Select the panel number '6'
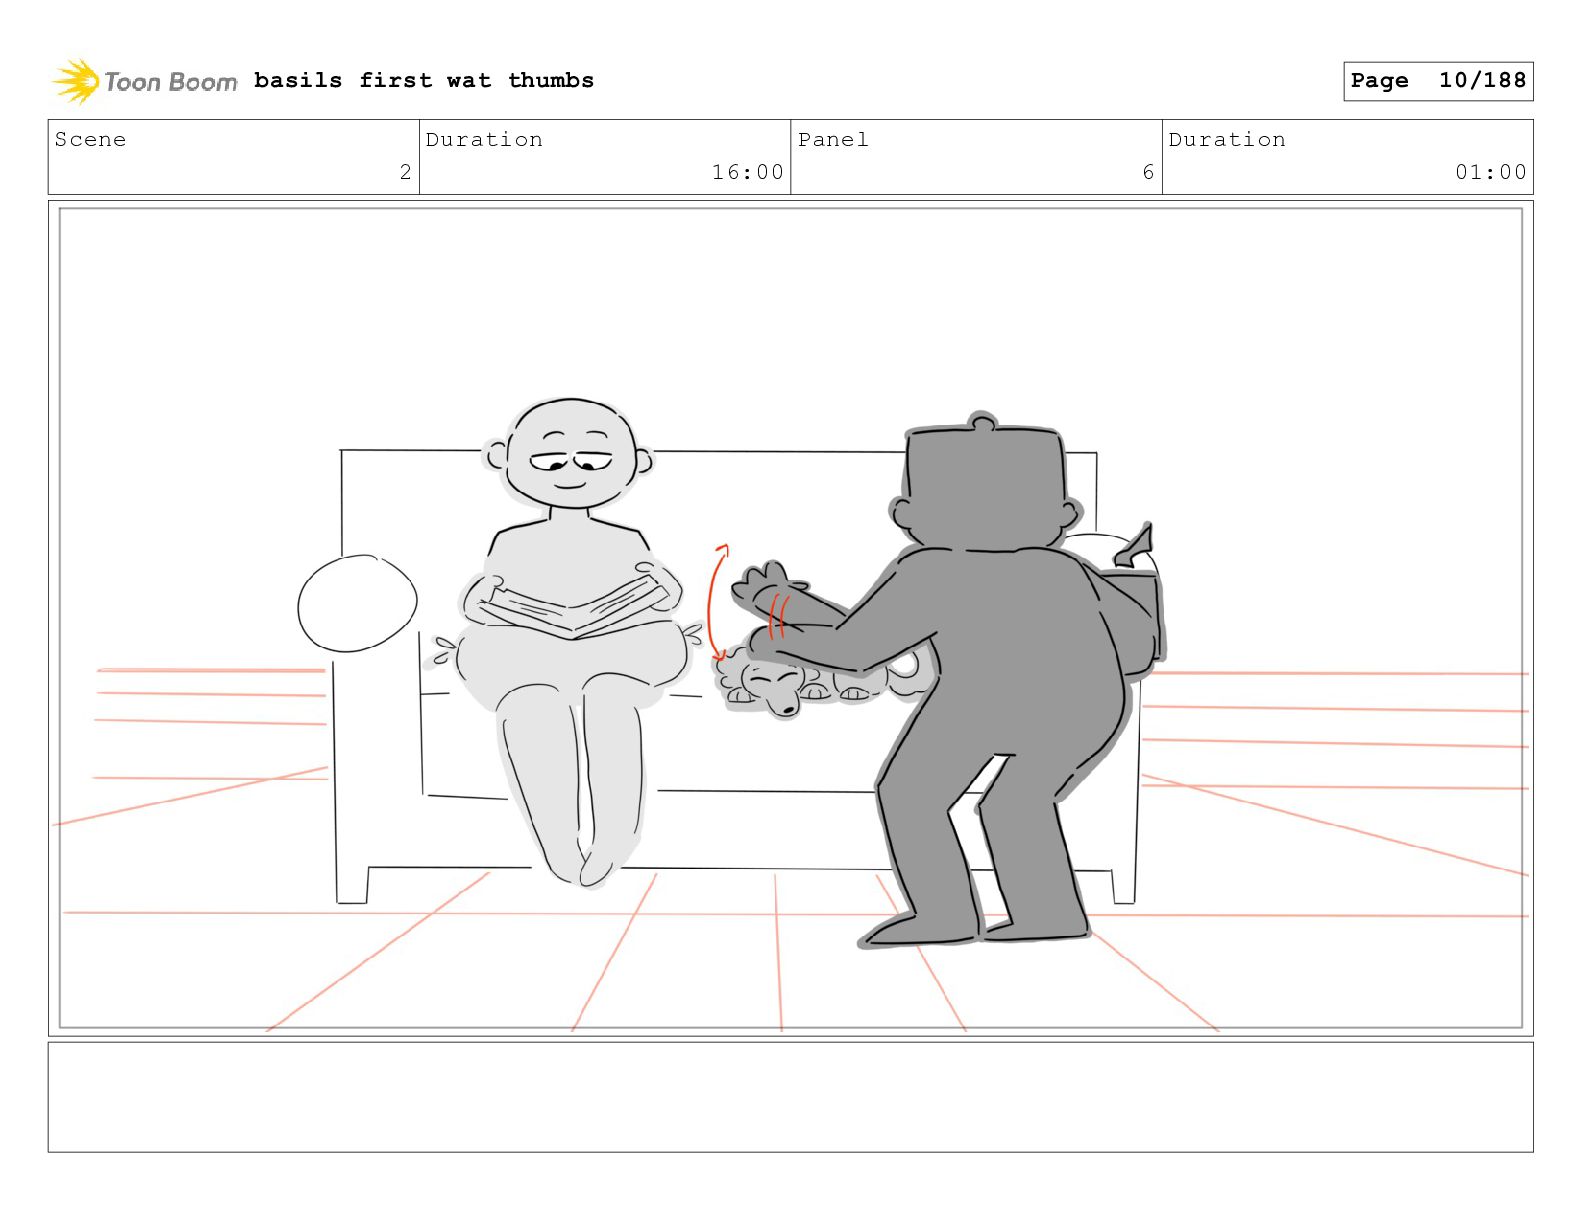Viewport: 1584px width, 1224px height. (x=1148, y=172)
